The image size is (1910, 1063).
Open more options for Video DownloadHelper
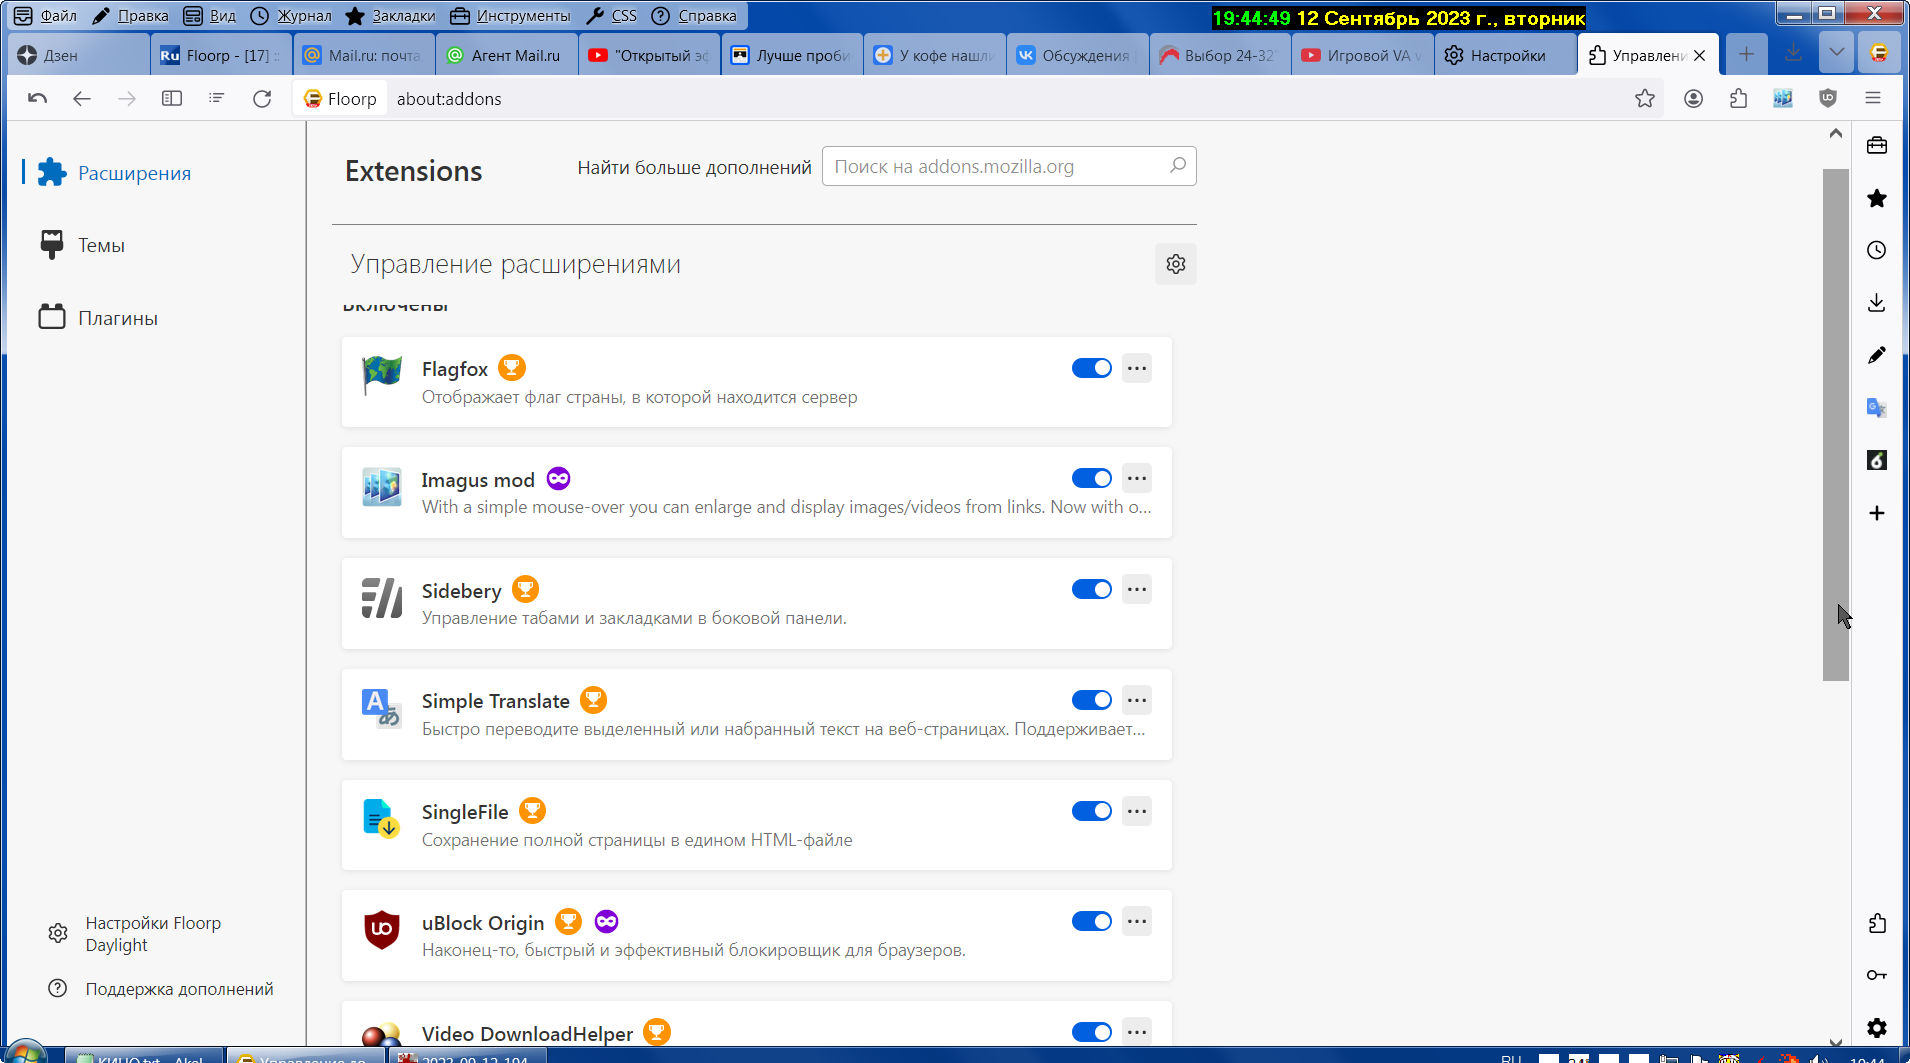[x=1137, y=1032]
